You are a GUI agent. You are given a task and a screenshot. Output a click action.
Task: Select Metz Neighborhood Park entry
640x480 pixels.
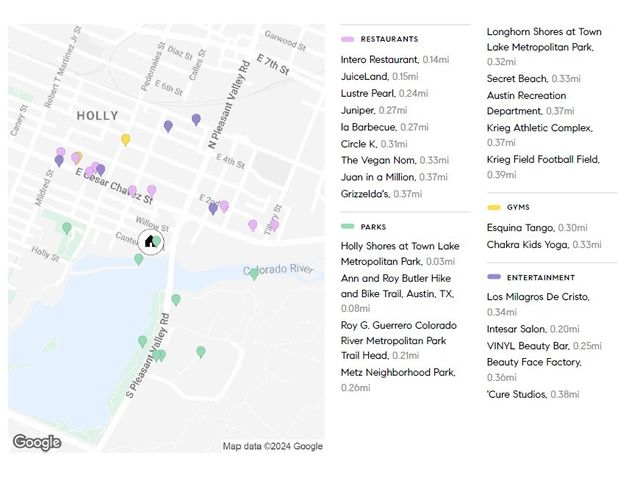click(398, 380)
